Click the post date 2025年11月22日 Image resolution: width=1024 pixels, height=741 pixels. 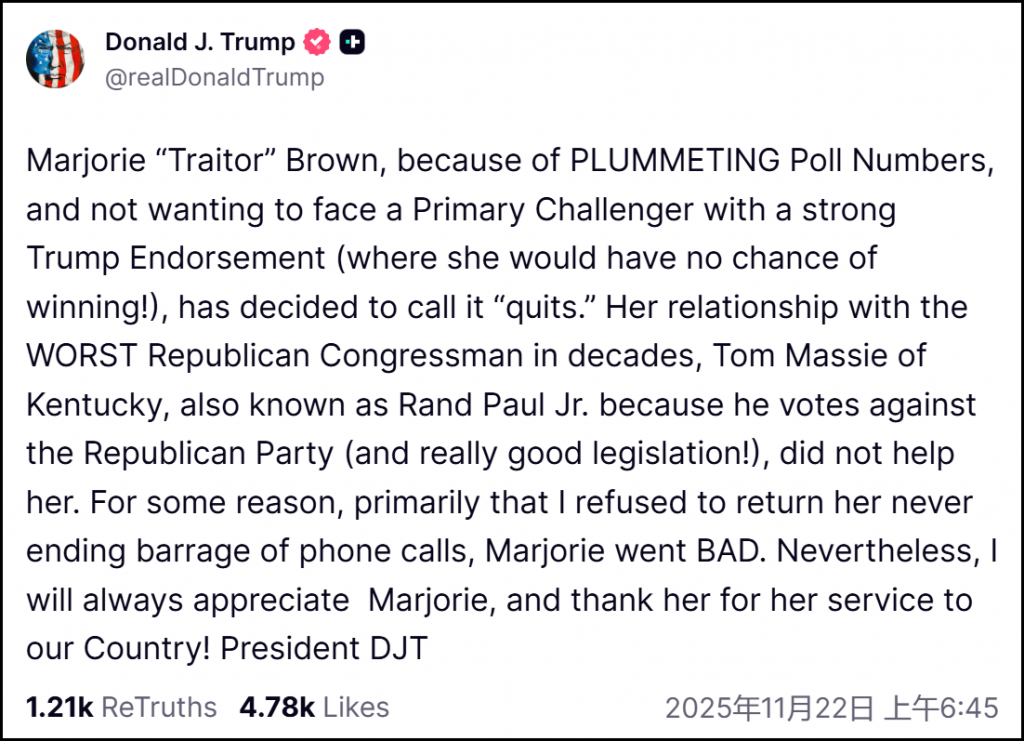(x=770, y=708)
